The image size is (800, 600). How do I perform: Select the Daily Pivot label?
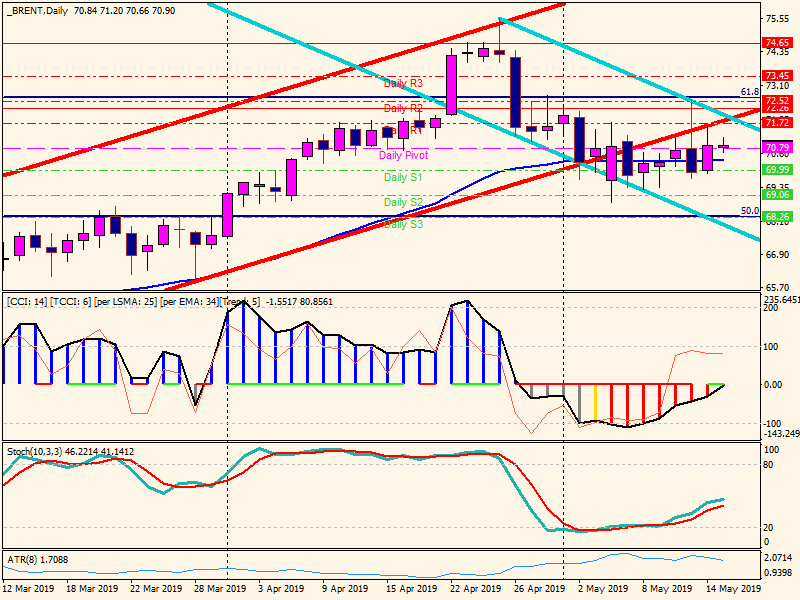tap(404, 155)
